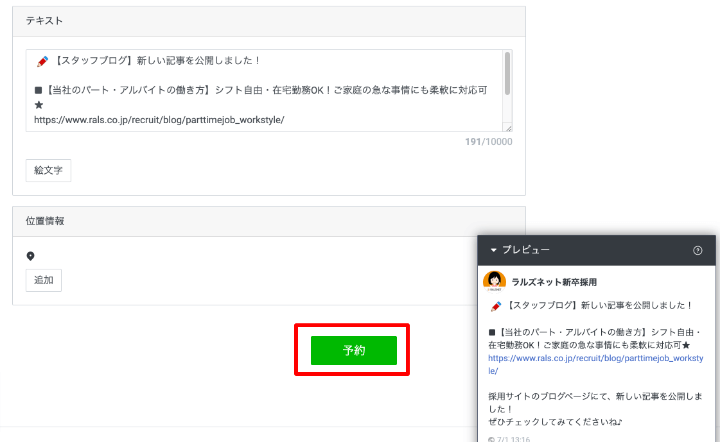Click the URL line in the text area
720x442 pixels.
[159, 119]
